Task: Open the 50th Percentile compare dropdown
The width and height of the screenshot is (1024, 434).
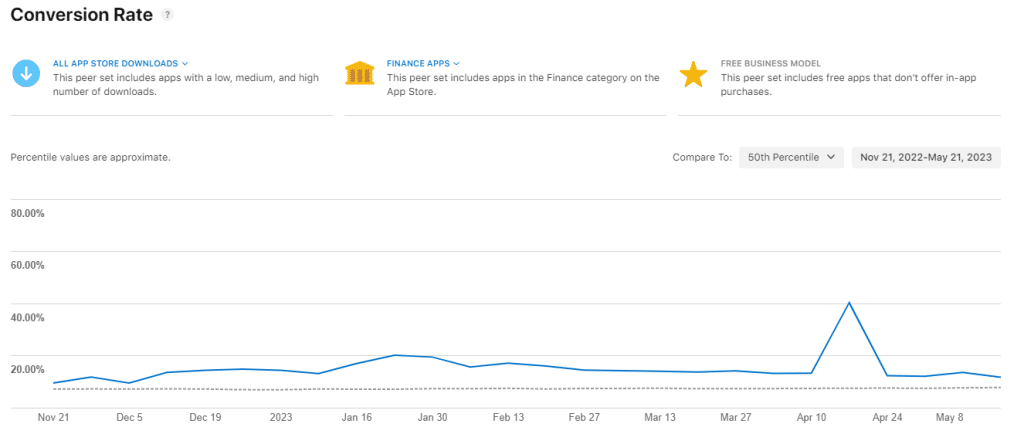Action: pos(792,157)
